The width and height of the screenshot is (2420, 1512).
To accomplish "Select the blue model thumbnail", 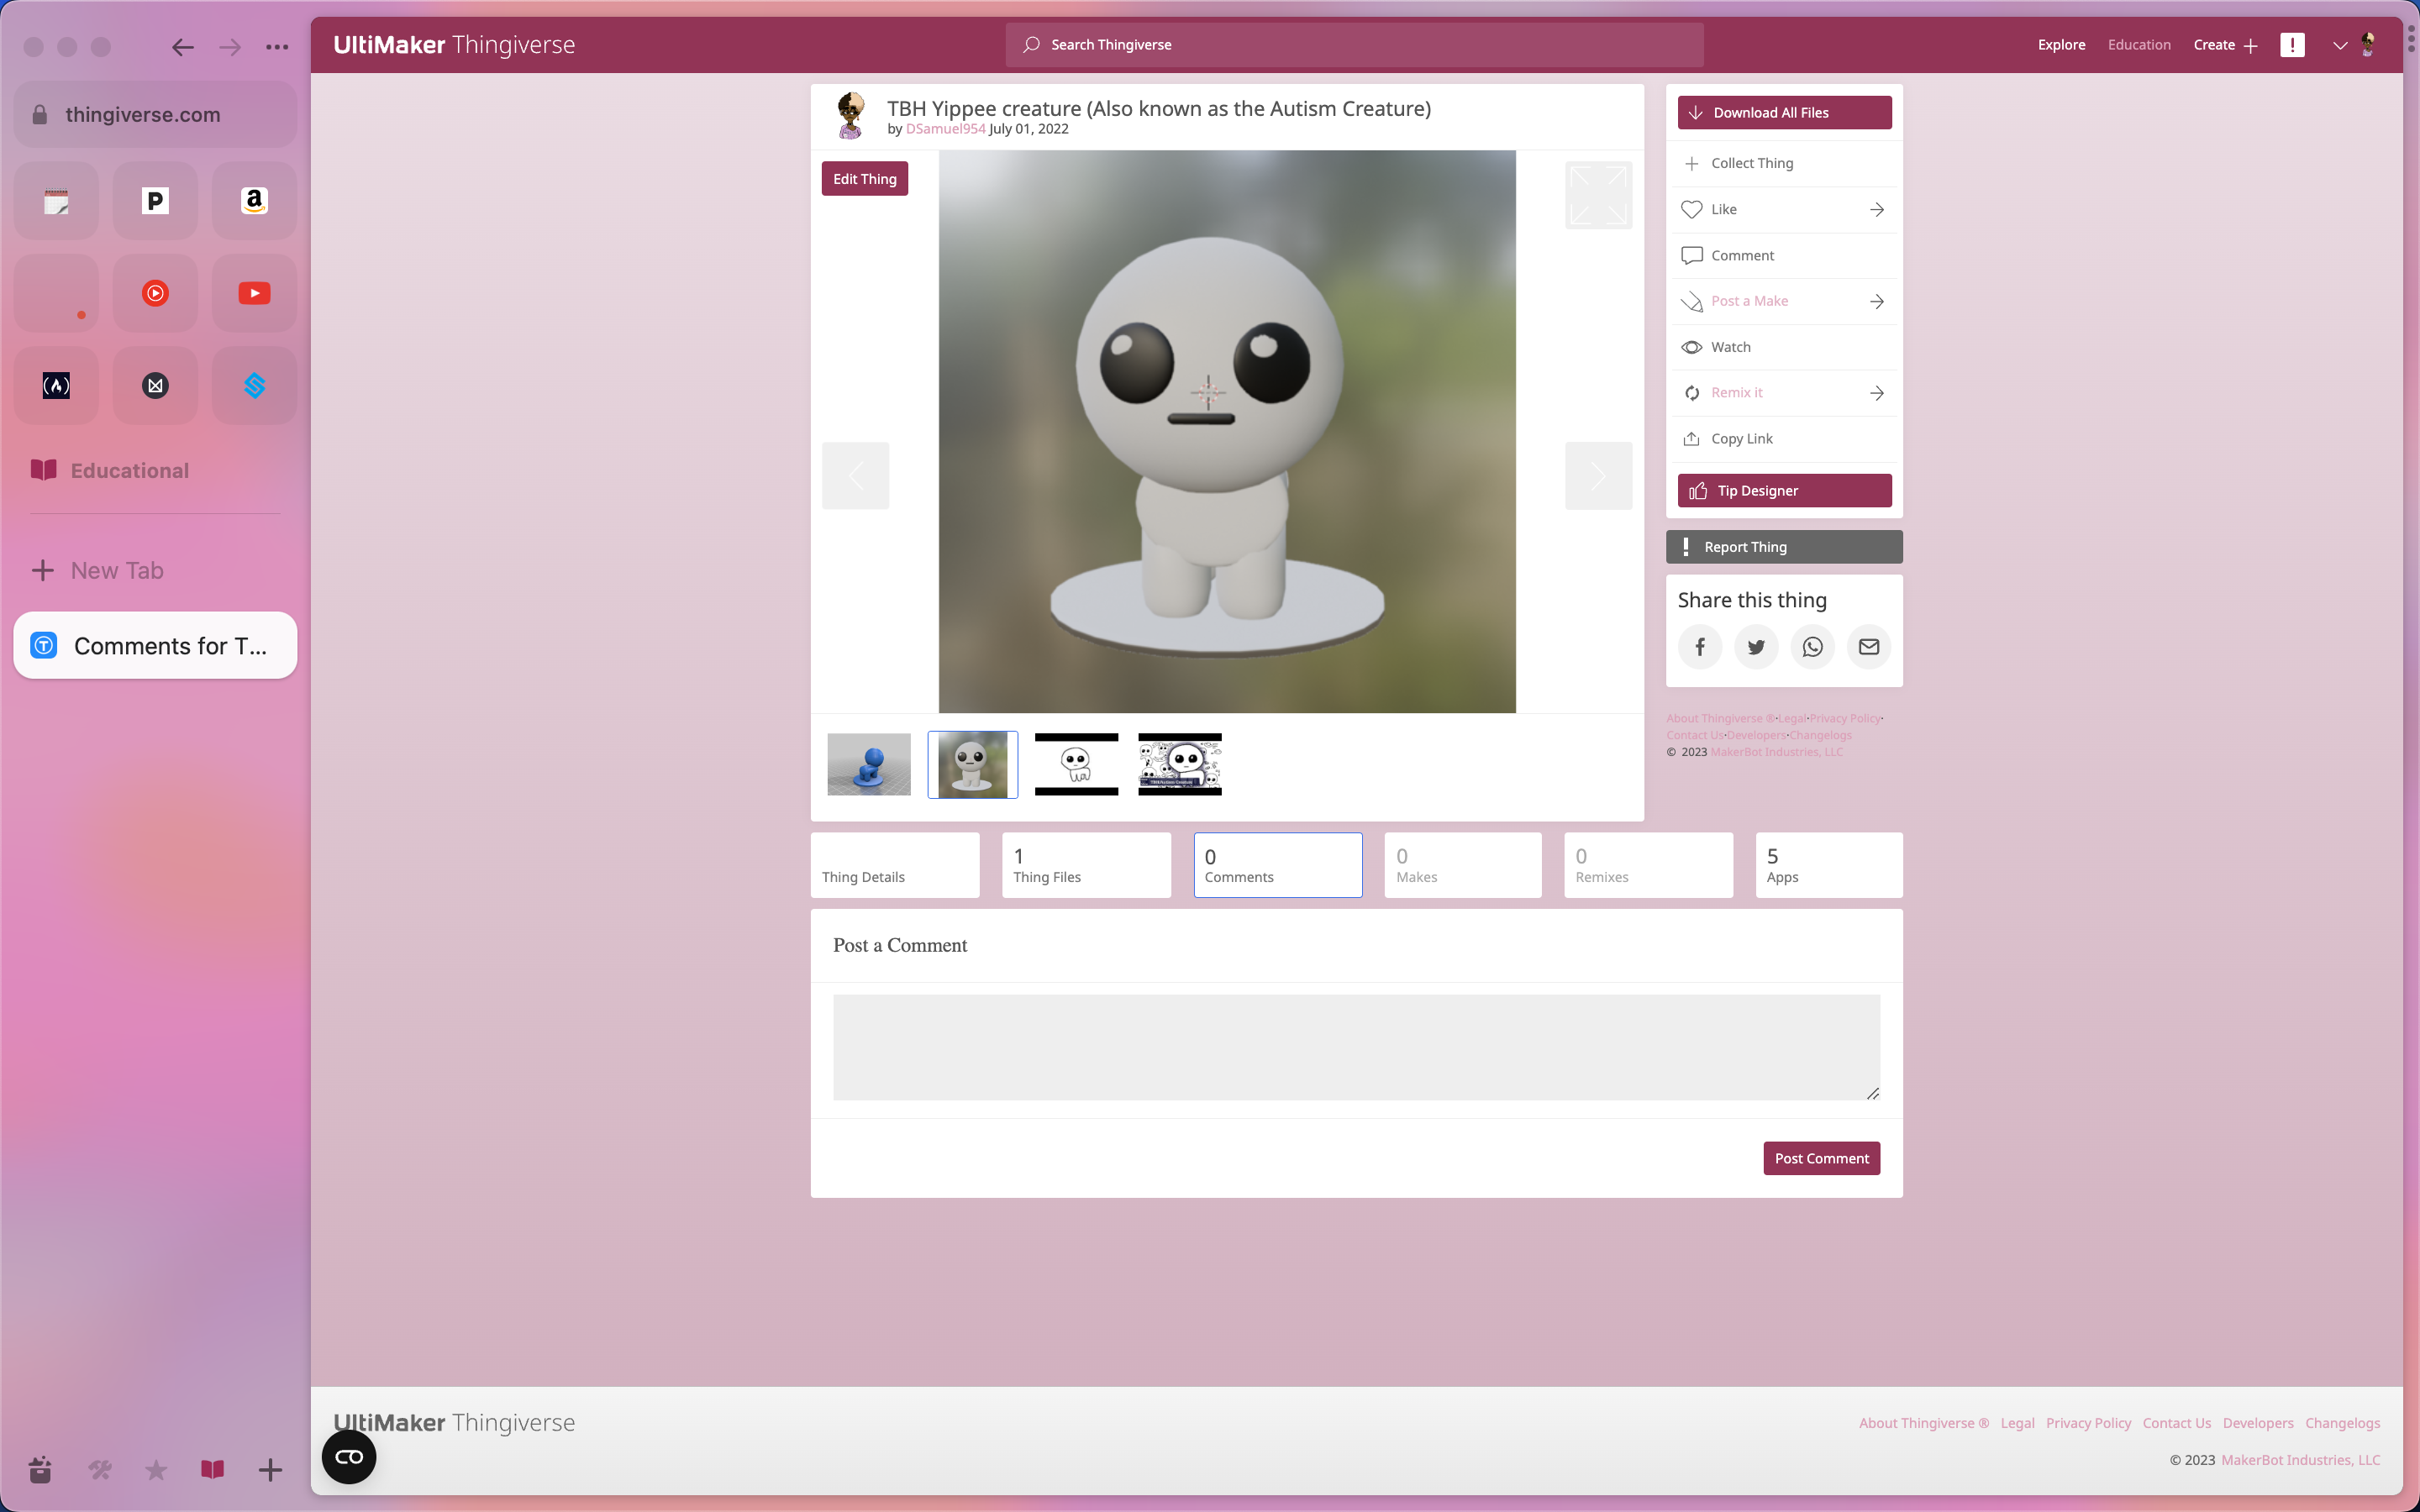I will tap(868, 763).
